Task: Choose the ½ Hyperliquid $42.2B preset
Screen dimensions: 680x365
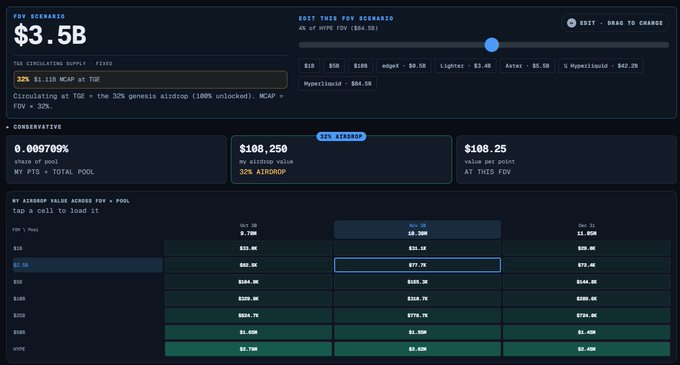Action: click(601, 66)
